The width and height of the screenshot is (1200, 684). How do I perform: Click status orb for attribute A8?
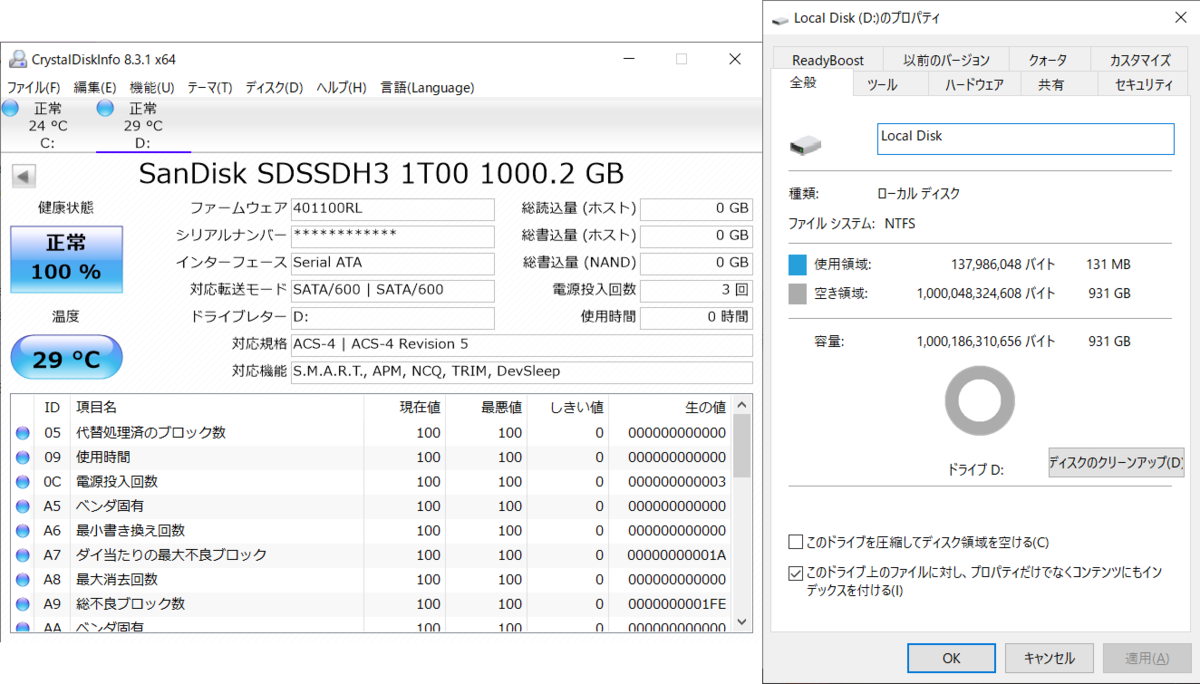pos(22,580)
